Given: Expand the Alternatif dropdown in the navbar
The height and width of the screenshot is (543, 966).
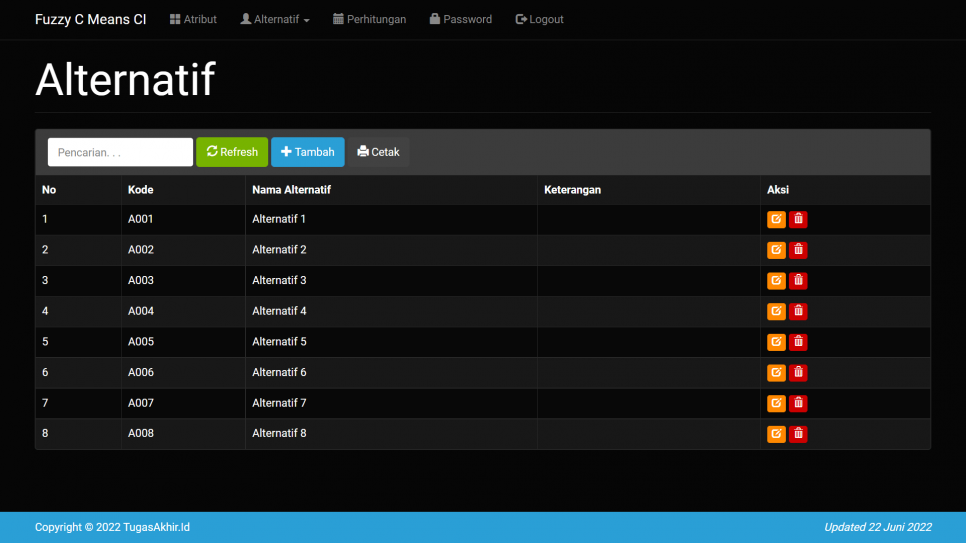Looking at the screenshot, I should 275,19.
